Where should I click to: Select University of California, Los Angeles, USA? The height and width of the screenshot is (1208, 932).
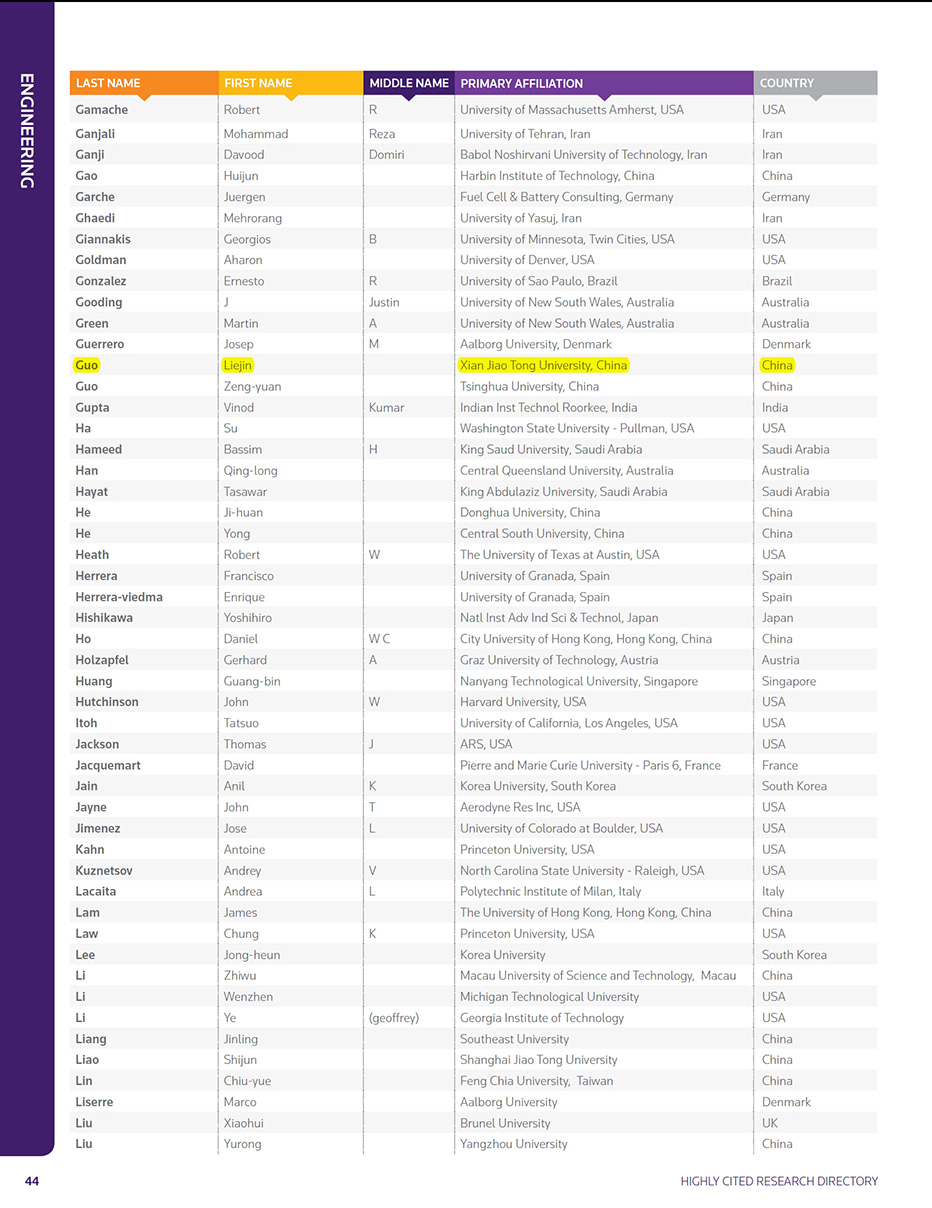click(x=569, y=723)
